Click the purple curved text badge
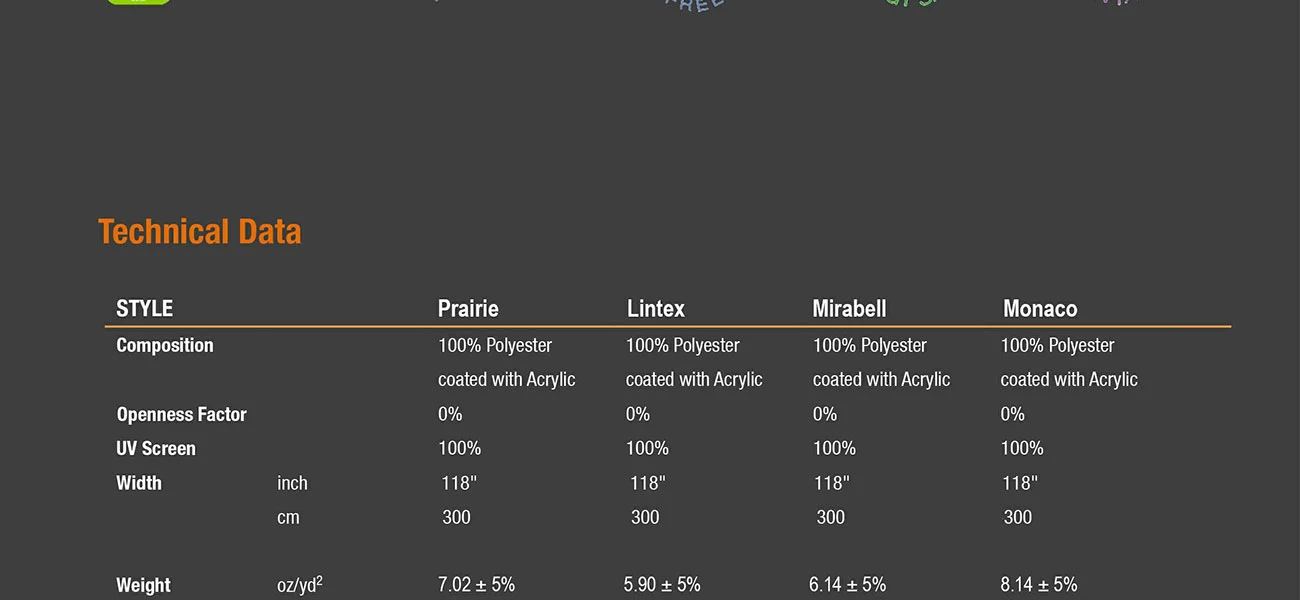1300x600 pixels. pyautogui.click(x=1120, y=3)
